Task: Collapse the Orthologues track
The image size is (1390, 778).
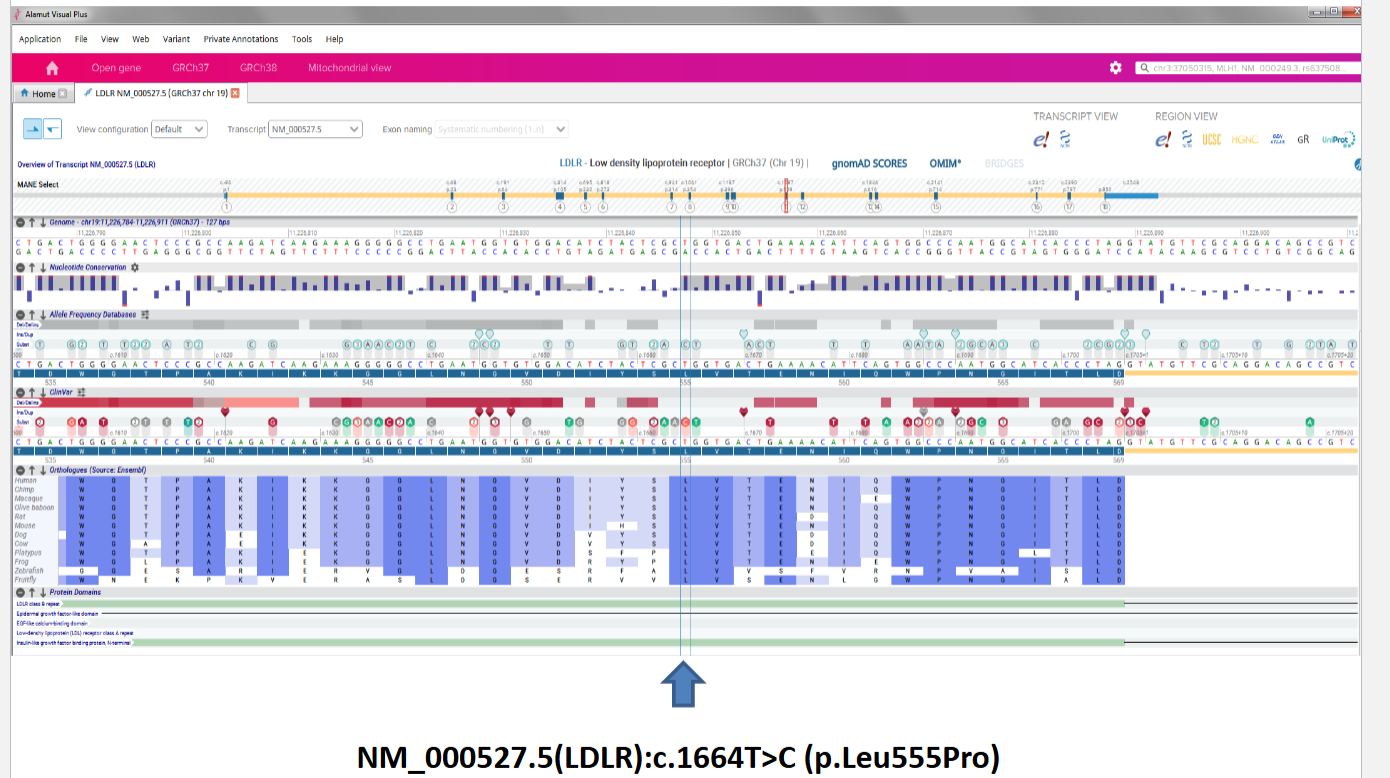Action: tap(20, 470)
